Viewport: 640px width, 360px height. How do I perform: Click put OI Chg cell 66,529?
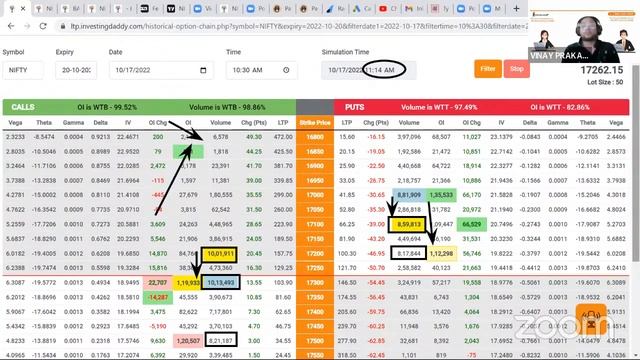[x=471, y=224]
